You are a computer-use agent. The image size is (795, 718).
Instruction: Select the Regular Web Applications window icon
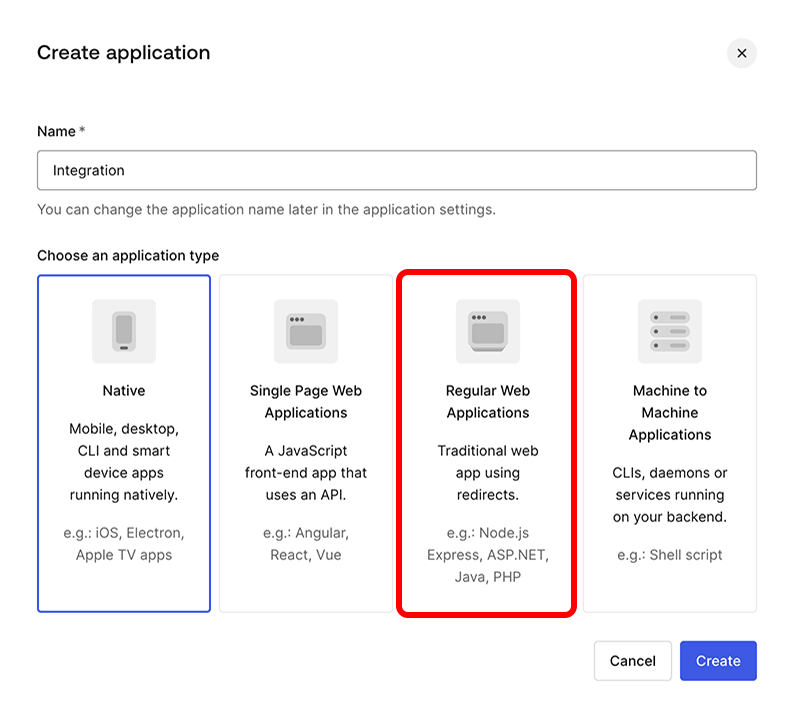point(488,331)
